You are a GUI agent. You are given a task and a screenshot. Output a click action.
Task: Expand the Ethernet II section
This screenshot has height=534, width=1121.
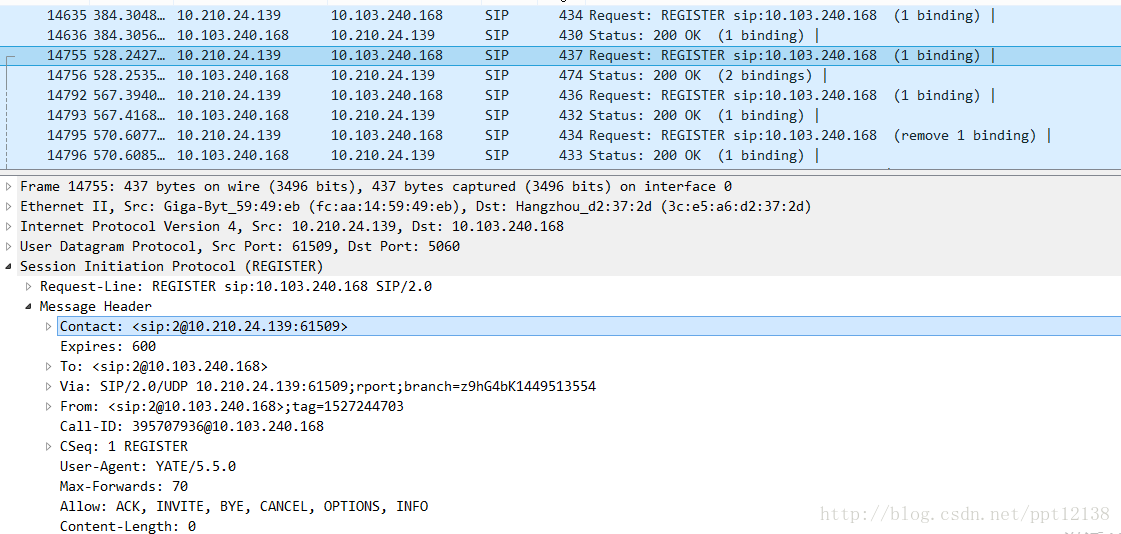pos(10,207)
